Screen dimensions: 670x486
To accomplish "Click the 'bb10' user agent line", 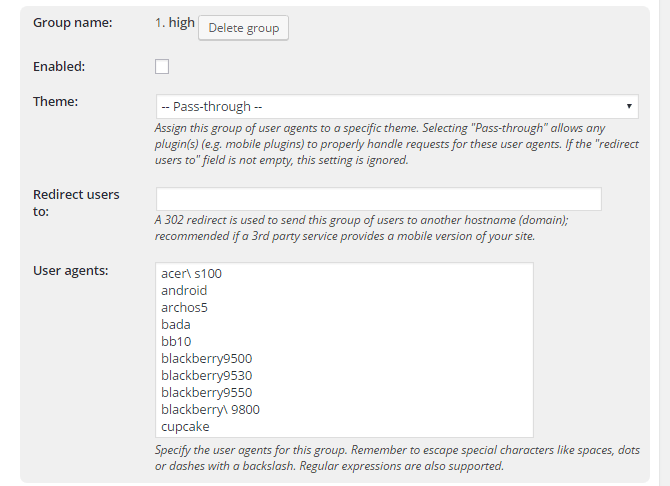I will click(x=176, y=342).
